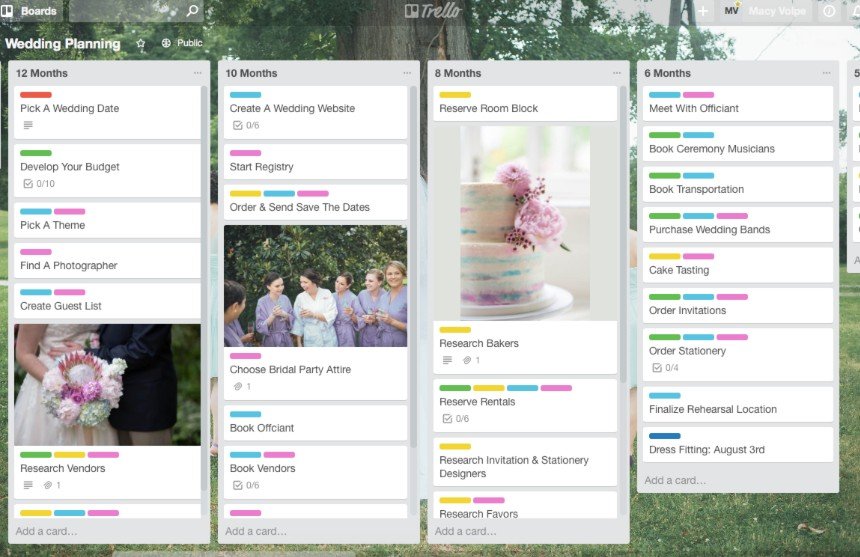Viewport: 860px width, 557px height.
Task: Click the plus create icon in header
Action: click(x=703, y=11)
